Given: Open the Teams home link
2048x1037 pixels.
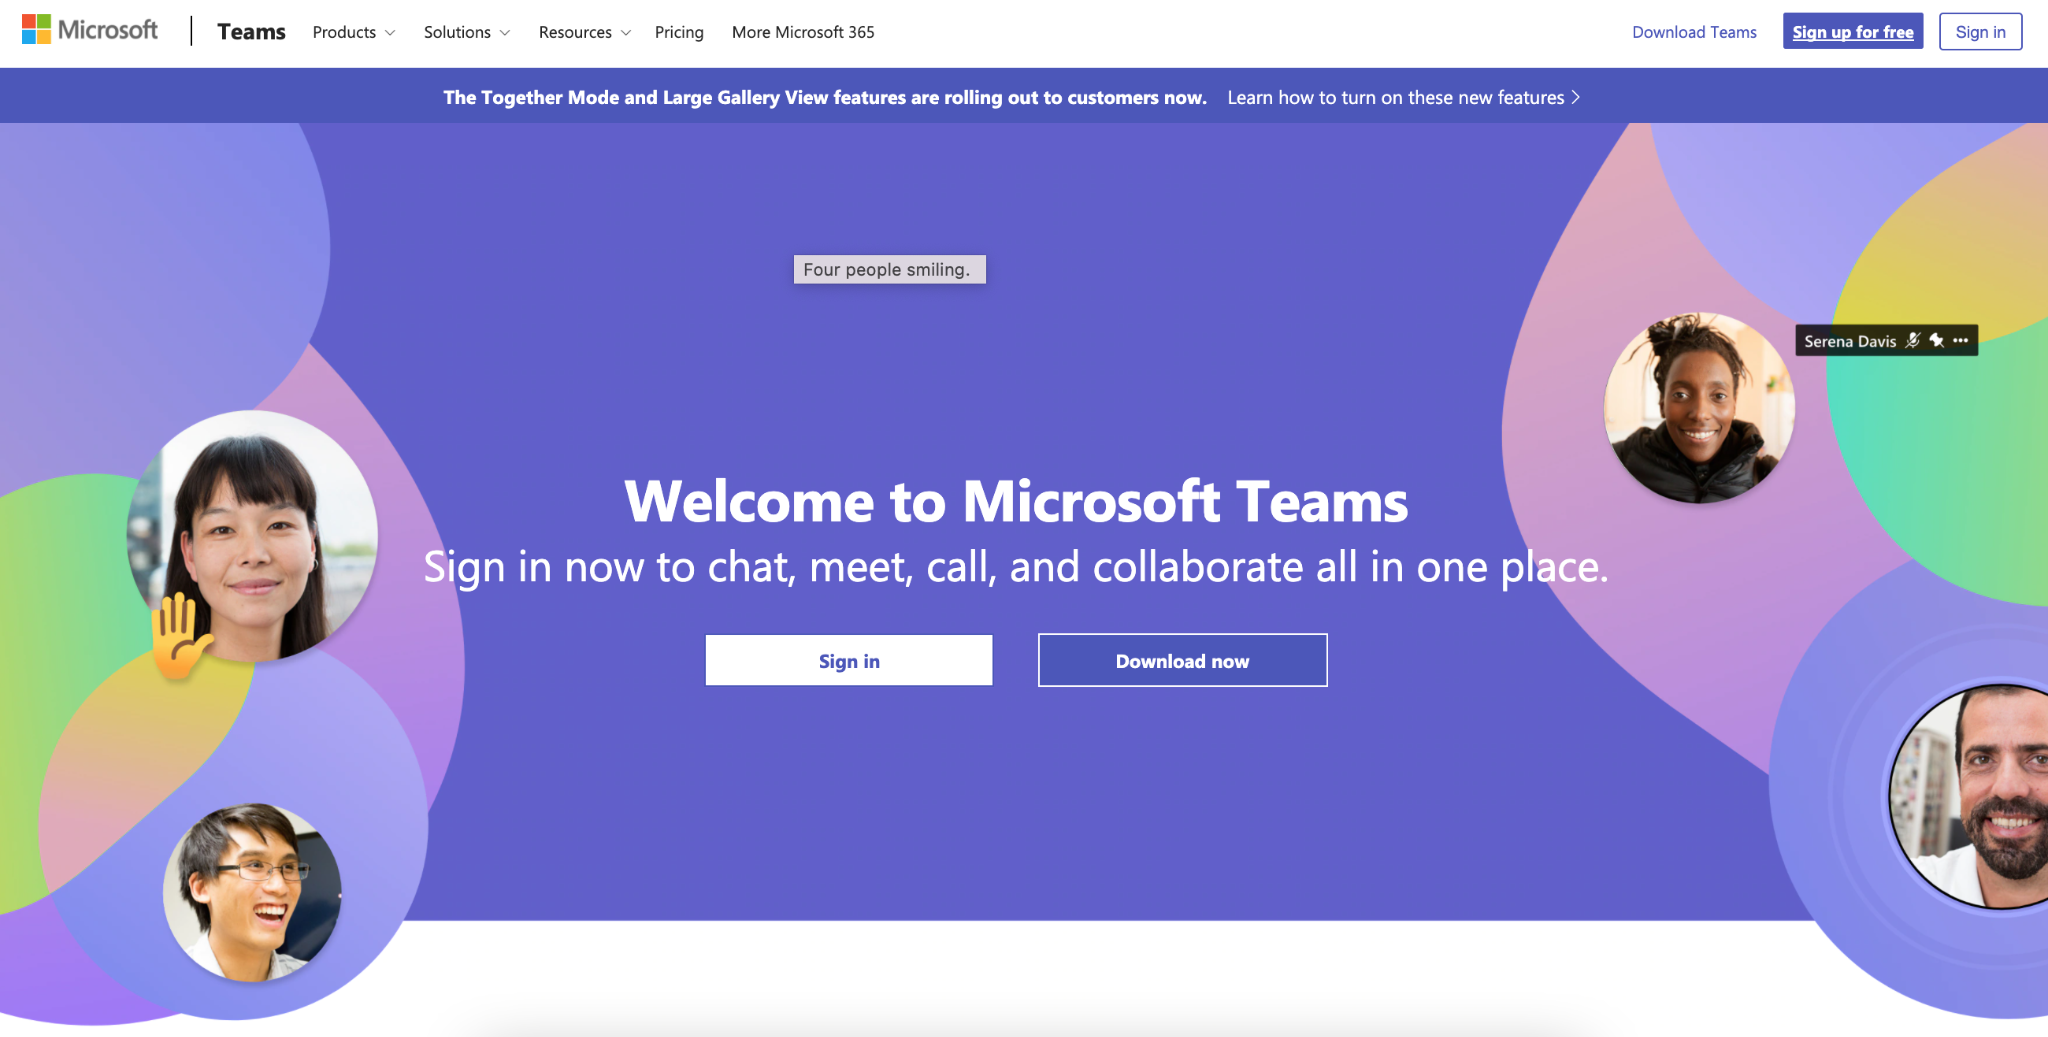Looking at the screenshot, I should pyautogui.click(x=251, y=32).
